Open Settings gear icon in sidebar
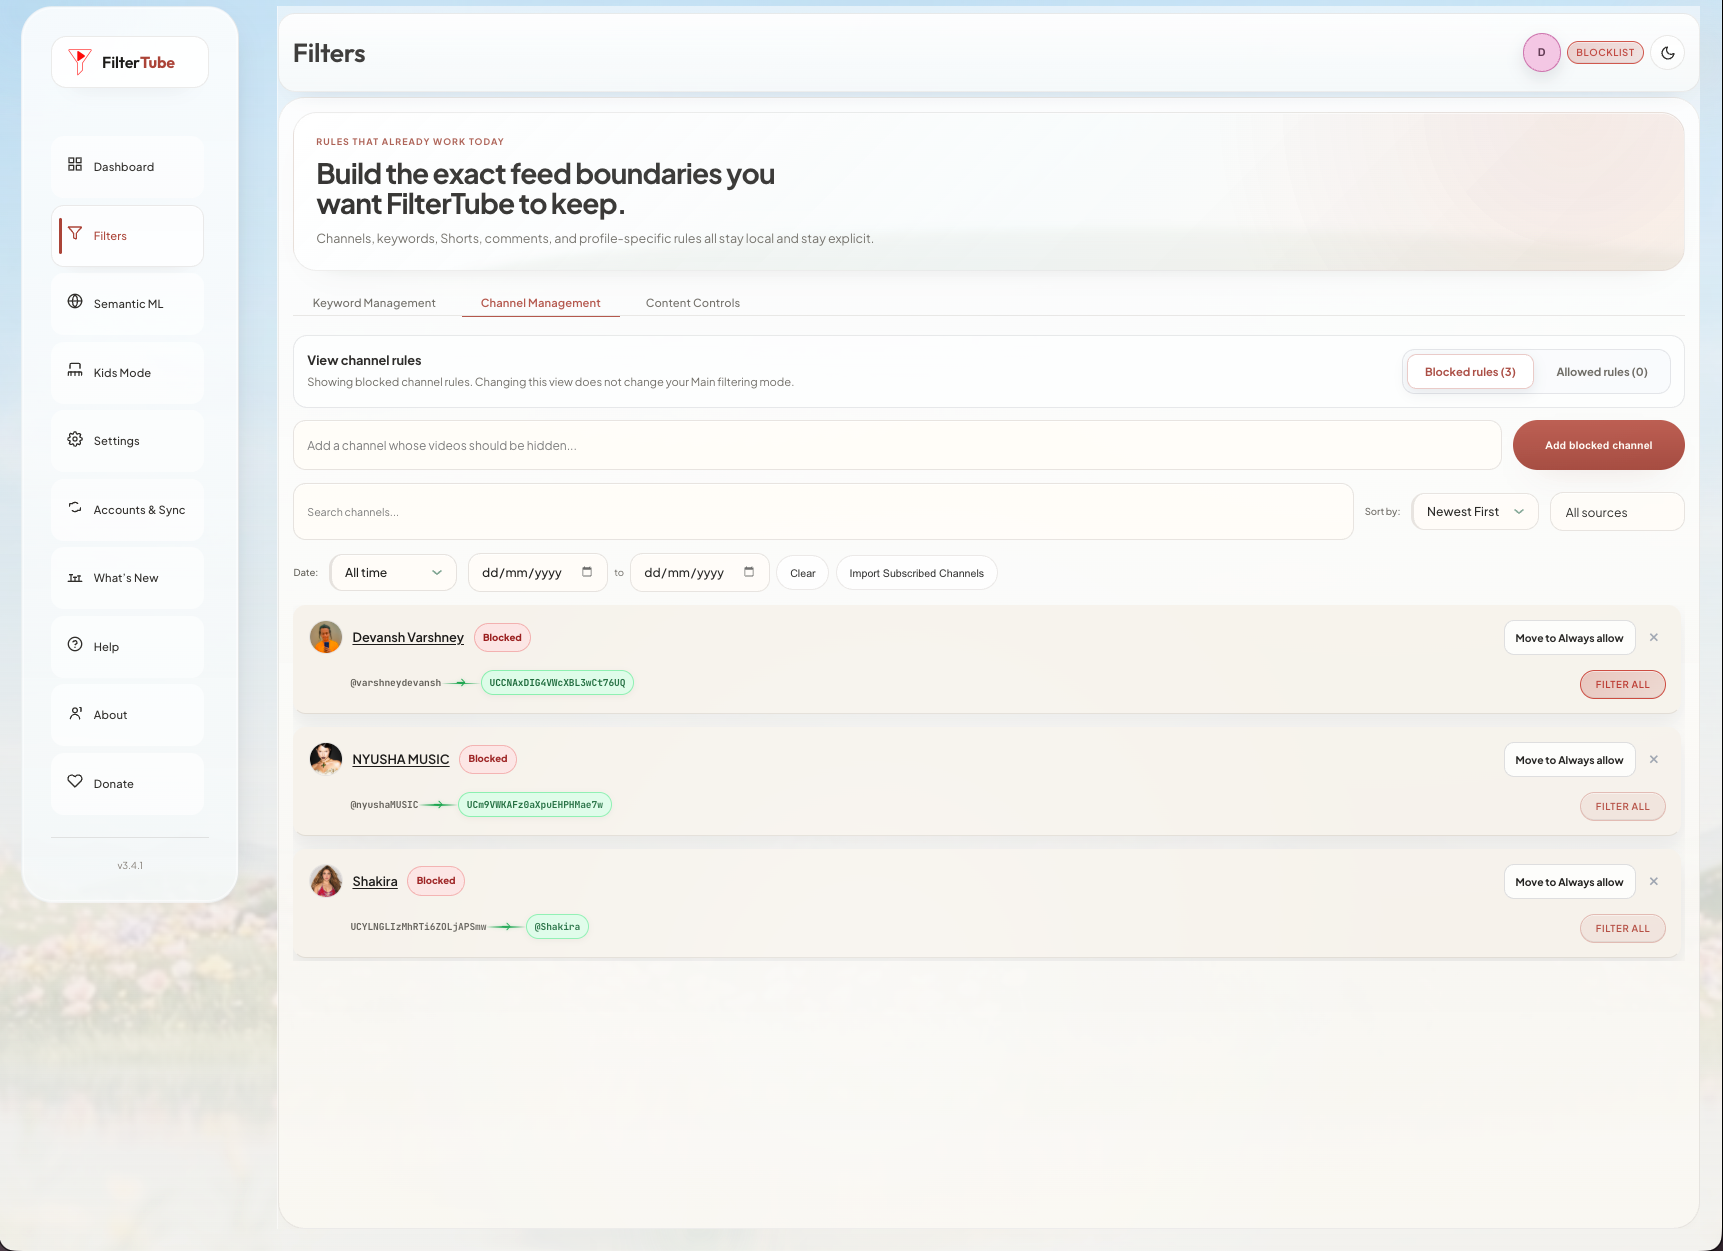Viewport: 1723px width, 1251px height. click(75, 439)
